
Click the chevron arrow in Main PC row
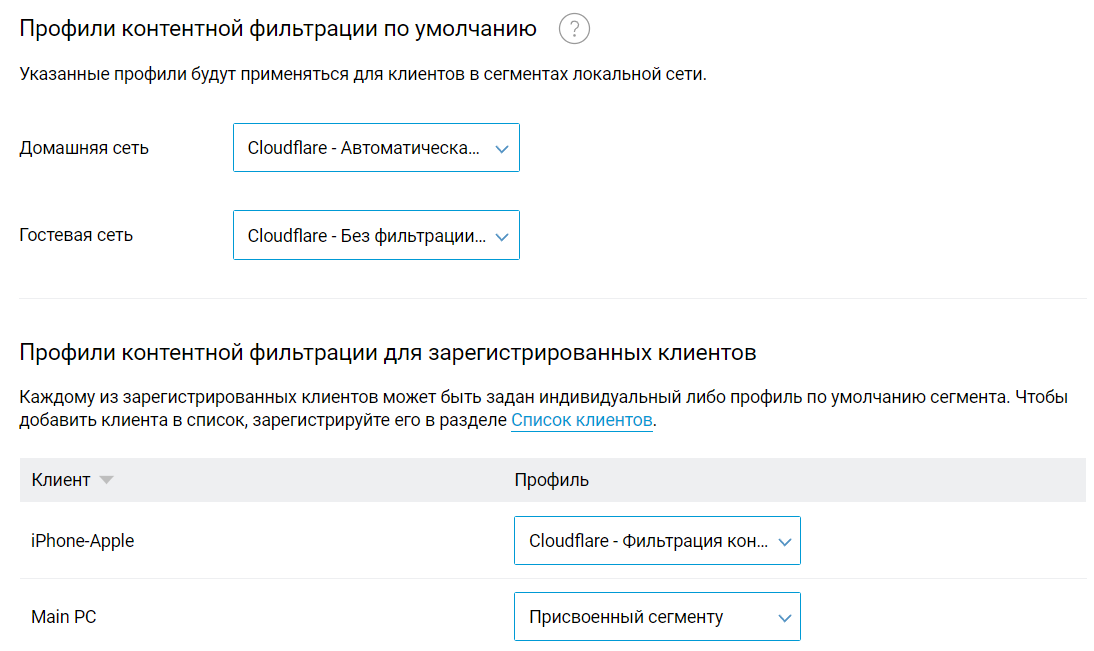[x=784, y=618]
